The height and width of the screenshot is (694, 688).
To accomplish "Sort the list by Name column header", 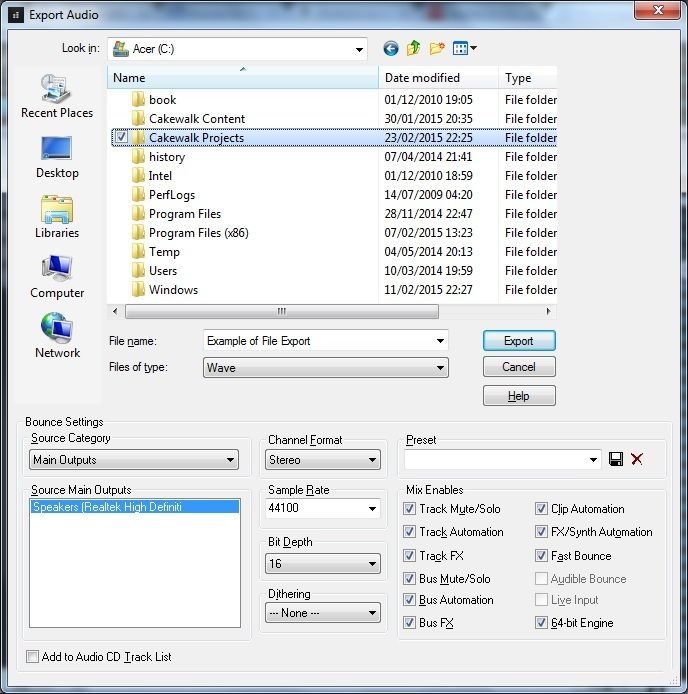I will (243, 78).
